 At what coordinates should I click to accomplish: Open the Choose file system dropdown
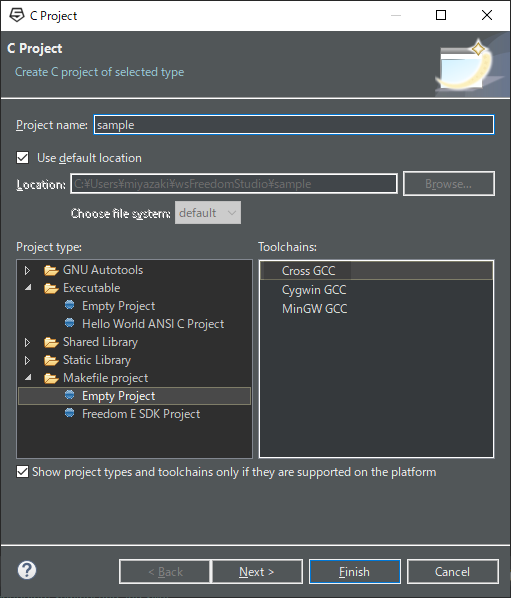[208, 213]
